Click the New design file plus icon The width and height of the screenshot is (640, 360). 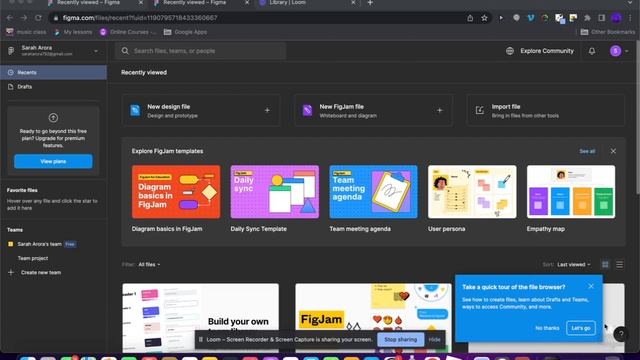(x=267, y=110)
